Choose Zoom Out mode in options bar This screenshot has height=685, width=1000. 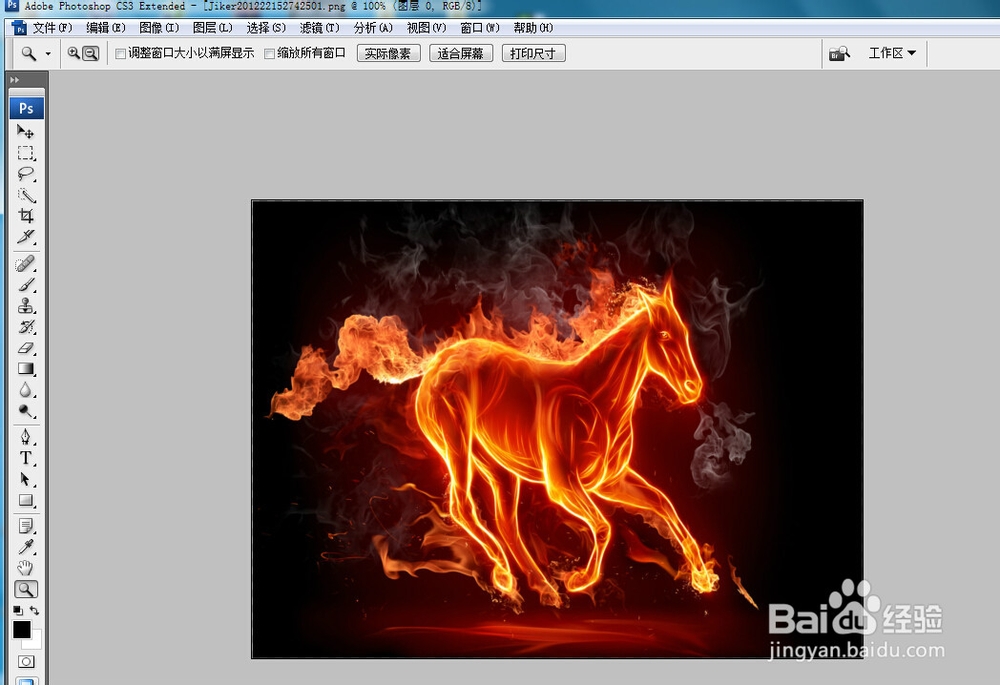coord(91,54)
